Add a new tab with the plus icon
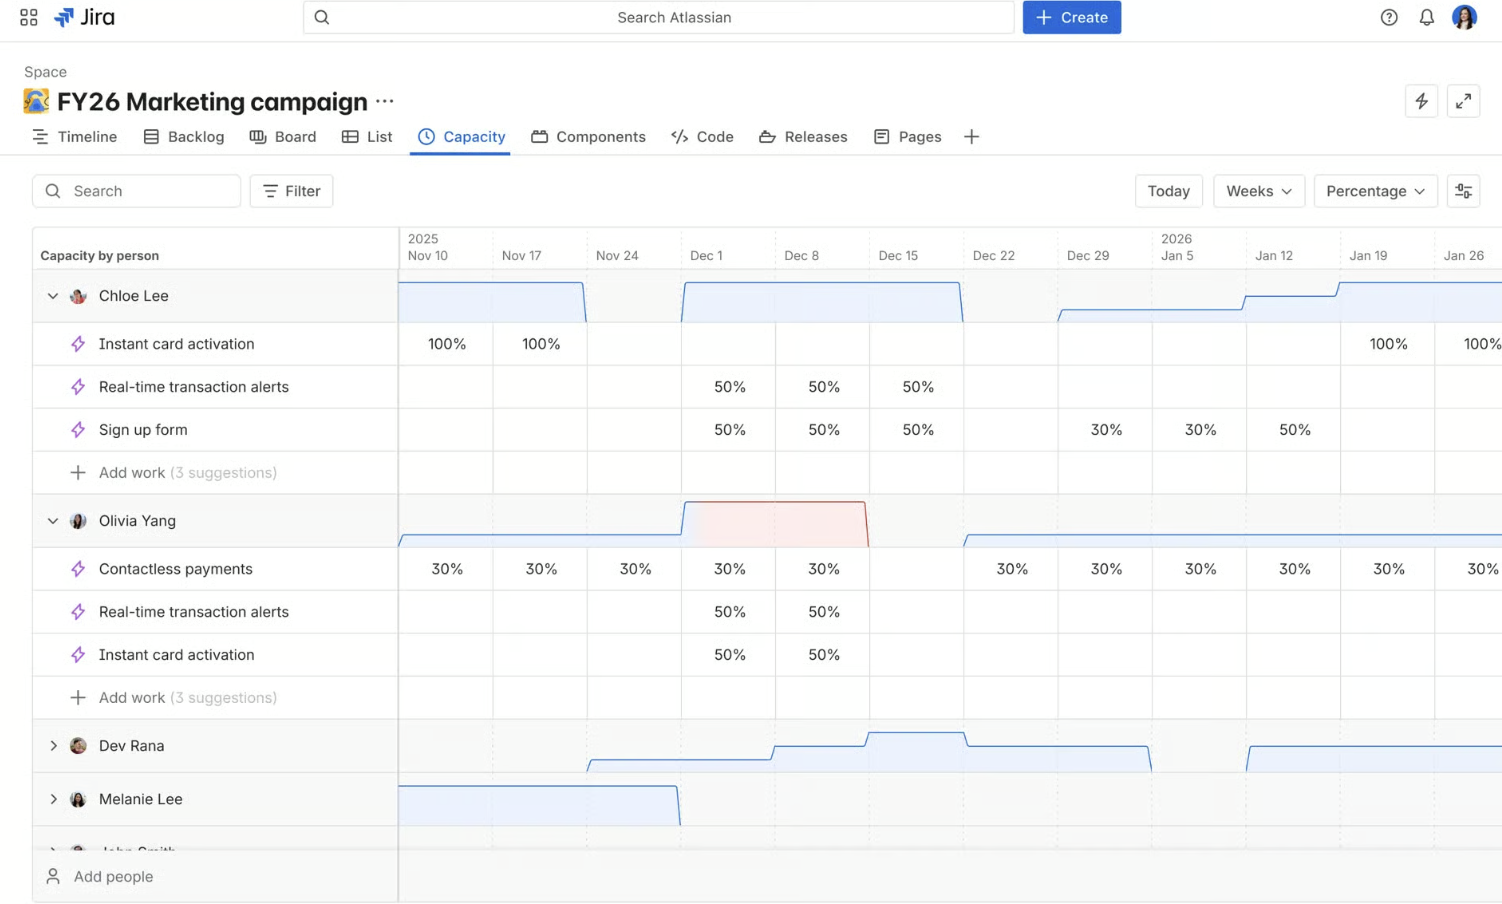This screenshot has width=1502, height=904. point(971,137)
